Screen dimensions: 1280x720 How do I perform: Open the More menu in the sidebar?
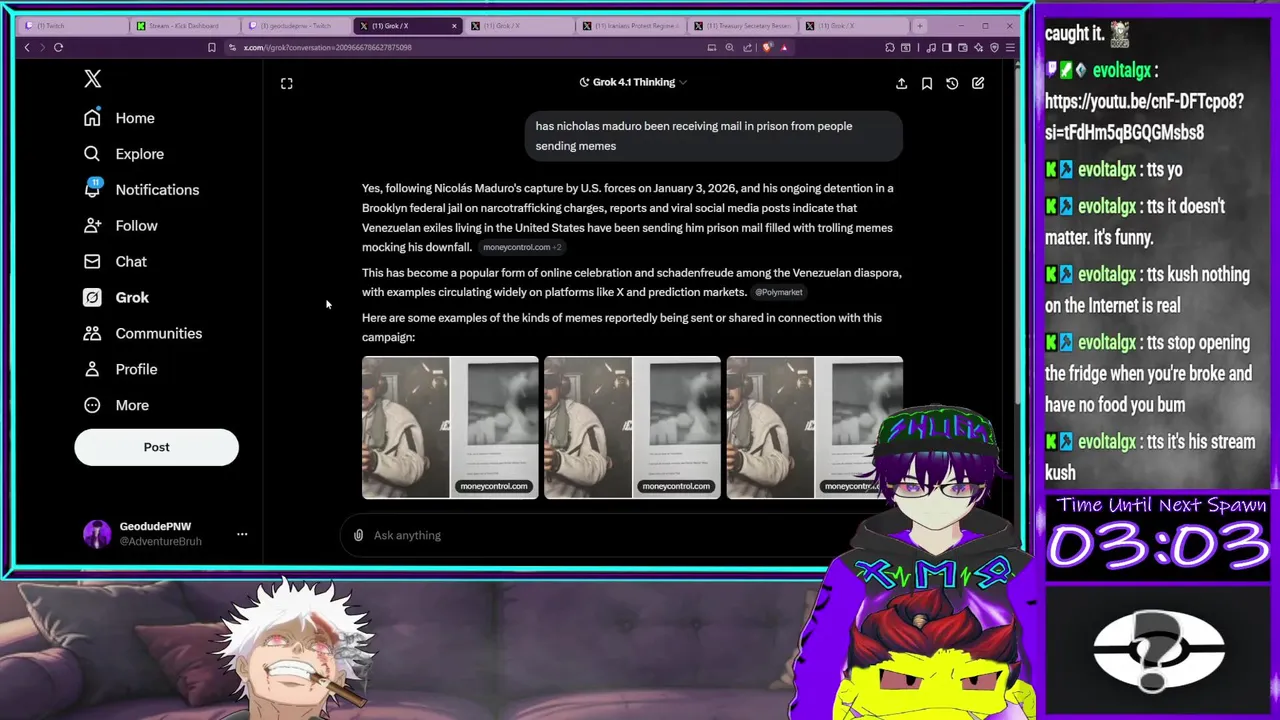pyautogui.click(x=116, y=406)
